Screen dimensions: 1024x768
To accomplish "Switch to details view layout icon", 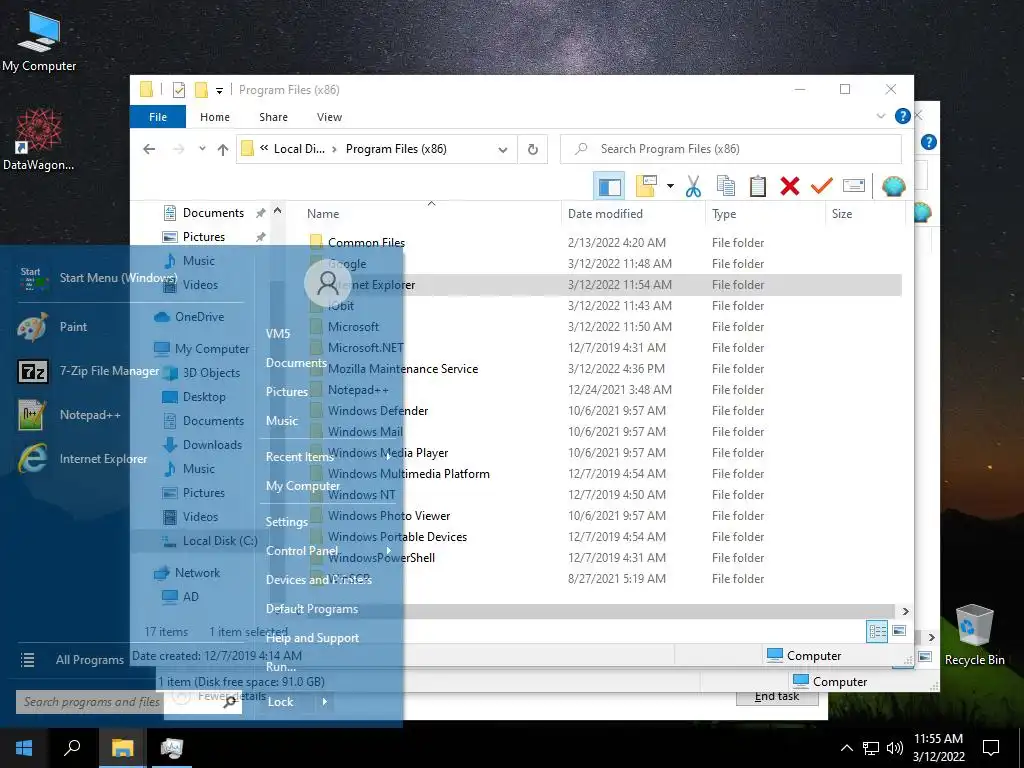I will point(877,631).
